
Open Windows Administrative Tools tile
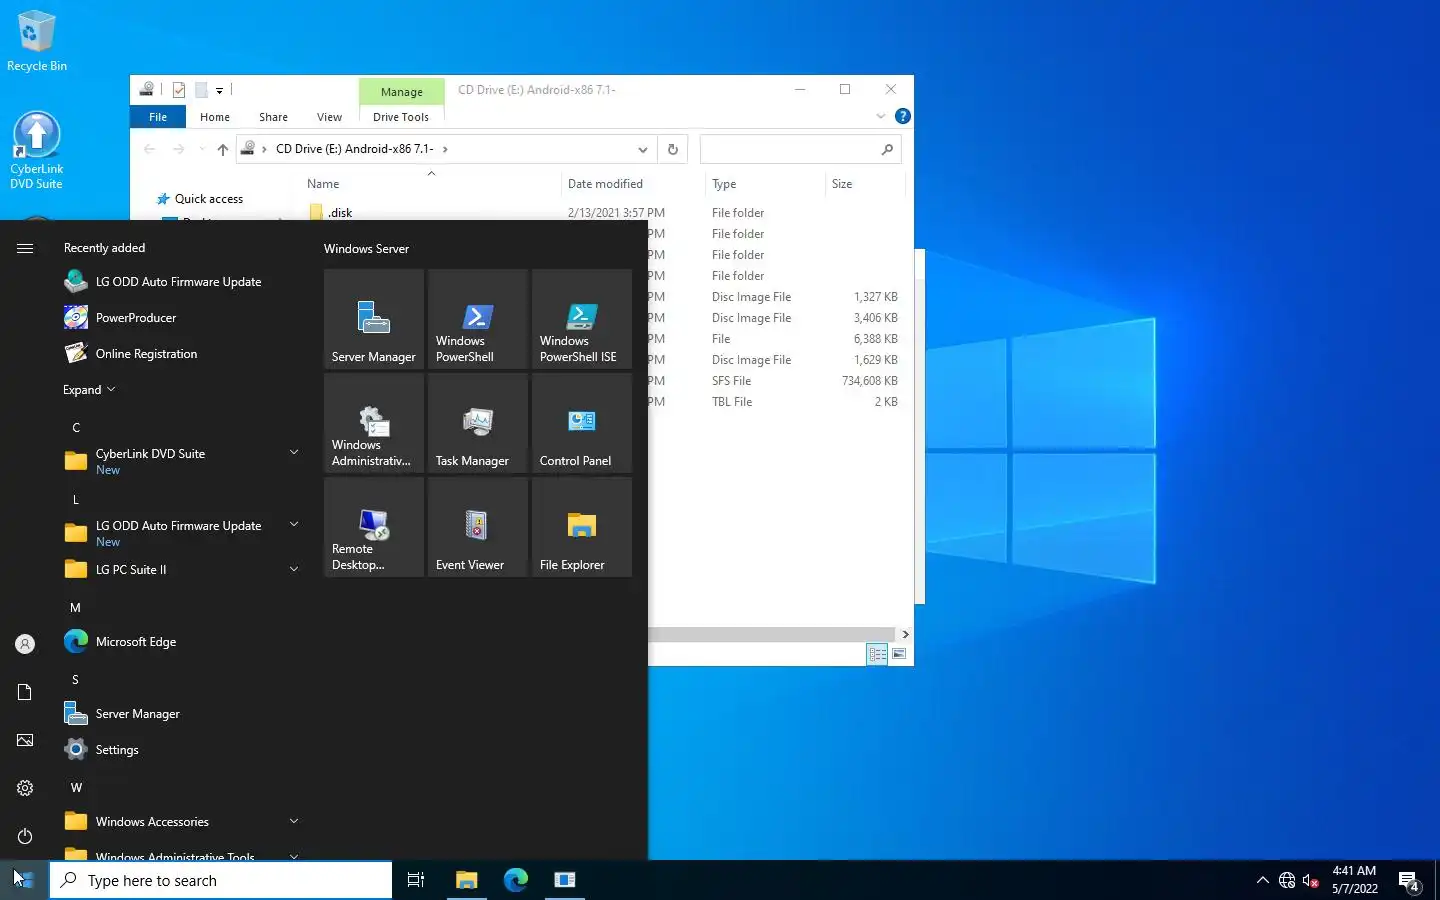click(x=374, y=423)
